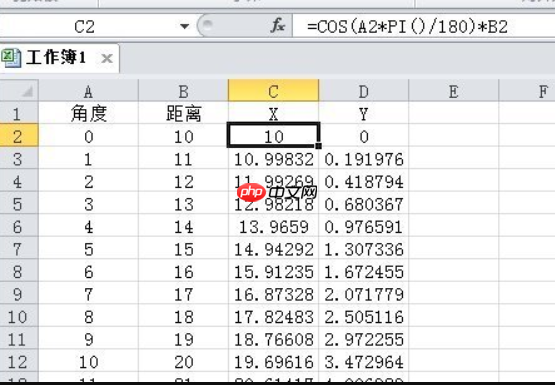The width and height of the screenshot is (555, 385).
Task: Click the cell with 10.99832
Action: [x=274, y=159]
